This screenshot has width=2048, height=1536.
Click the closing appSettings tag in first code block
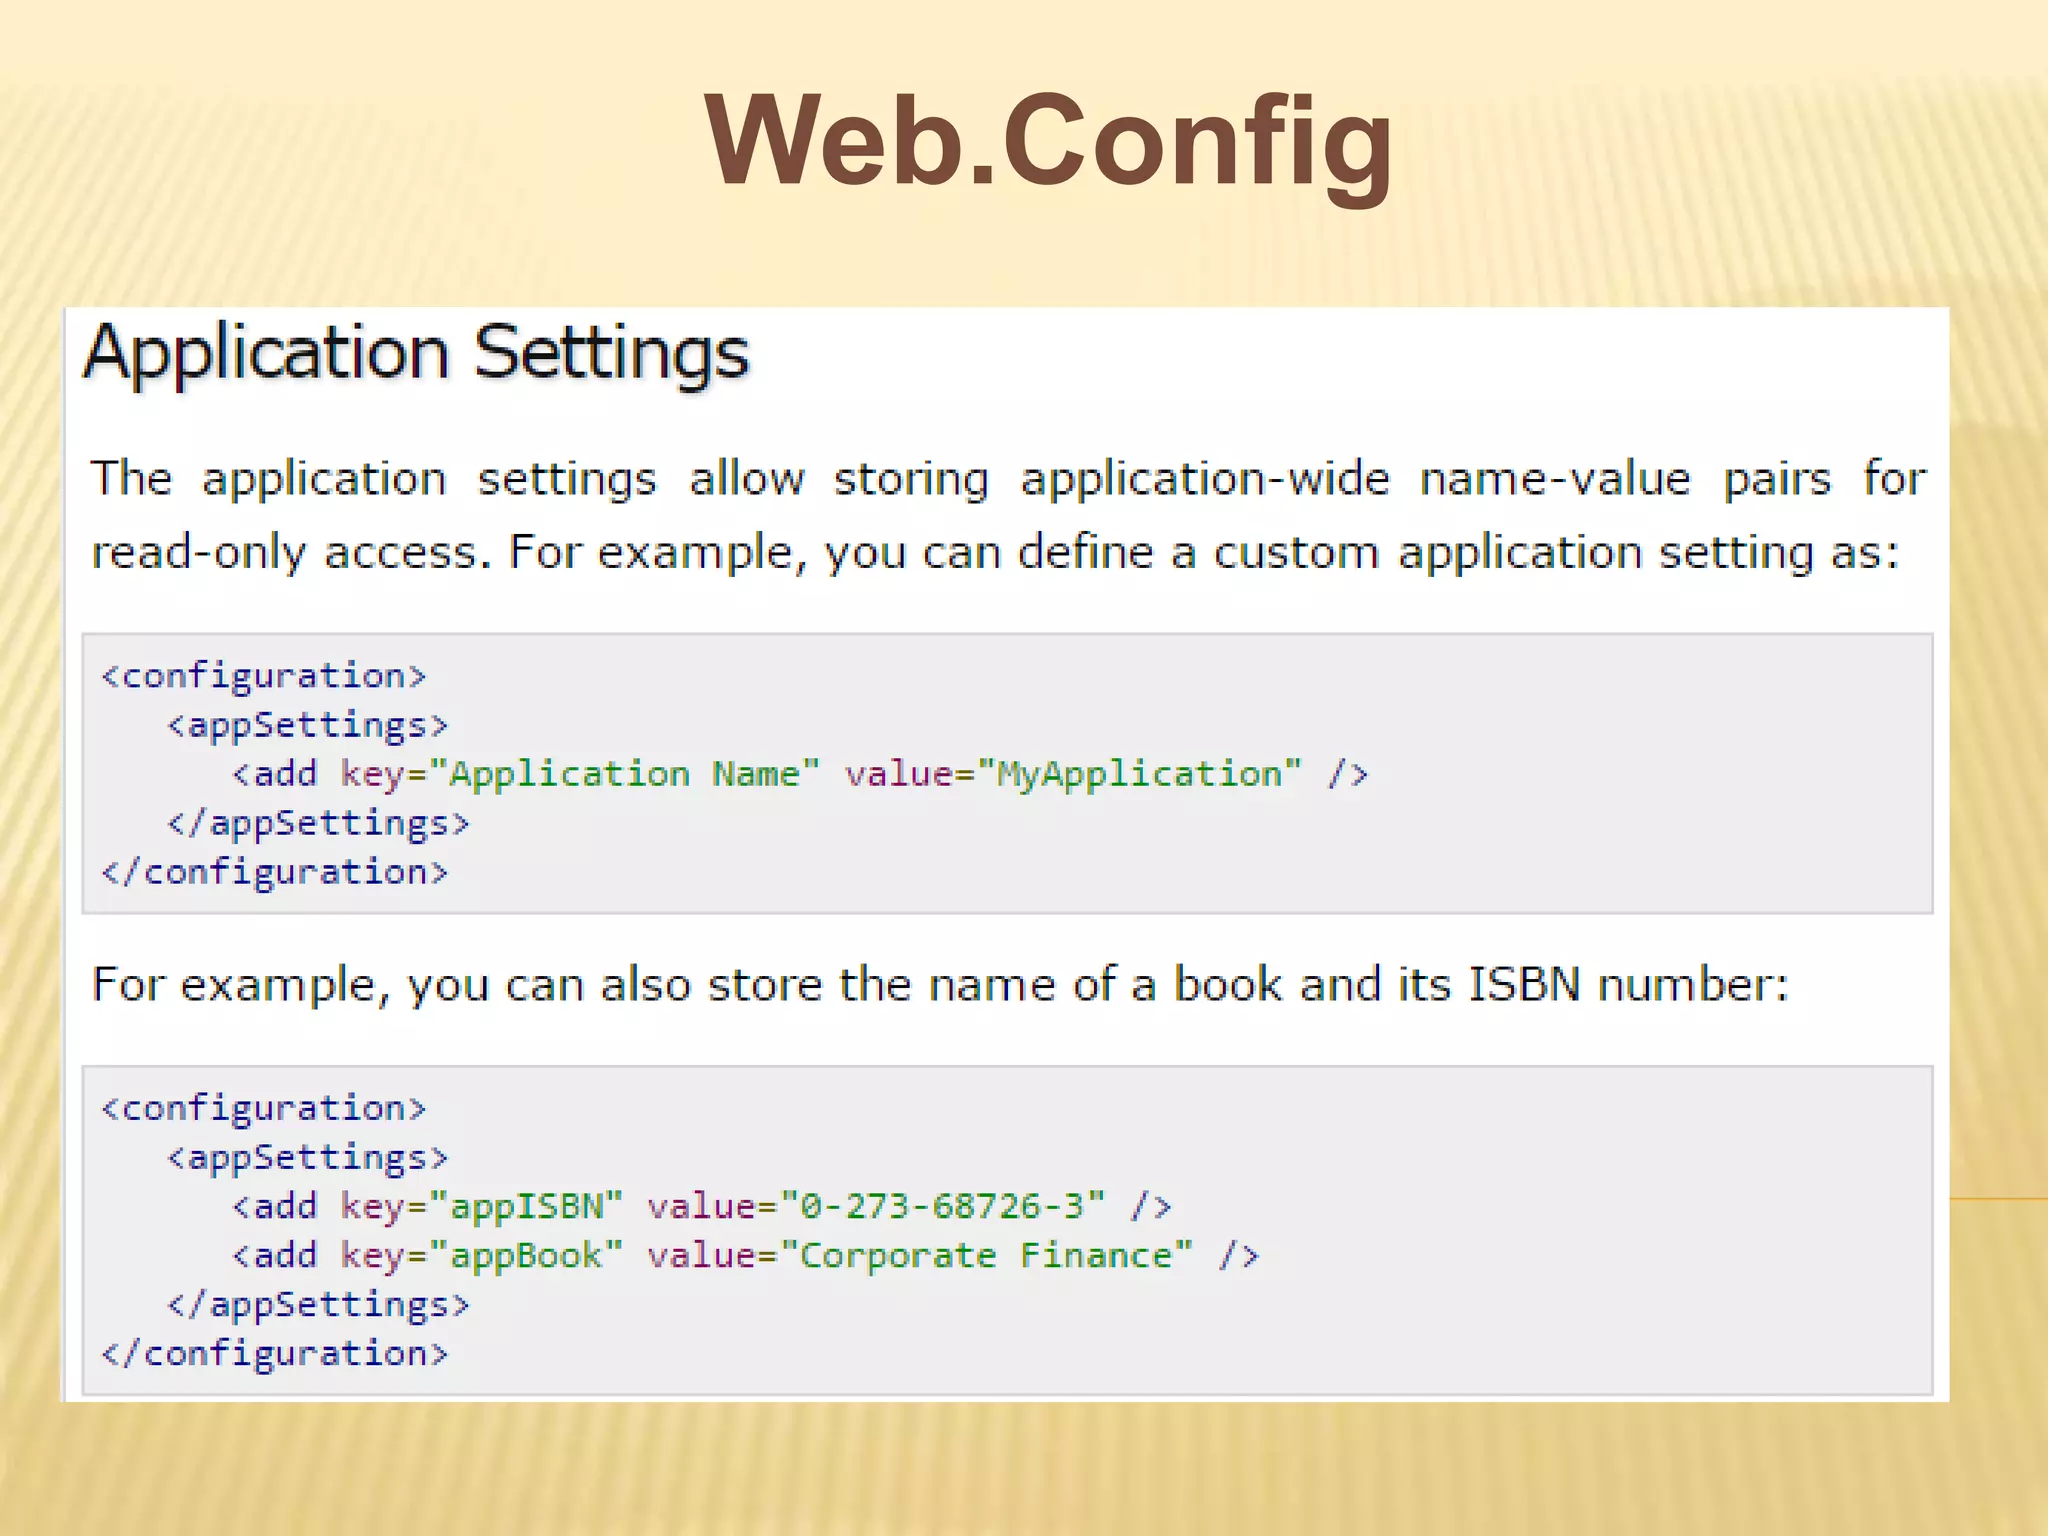pyautogui.click(x=318, y=823)
